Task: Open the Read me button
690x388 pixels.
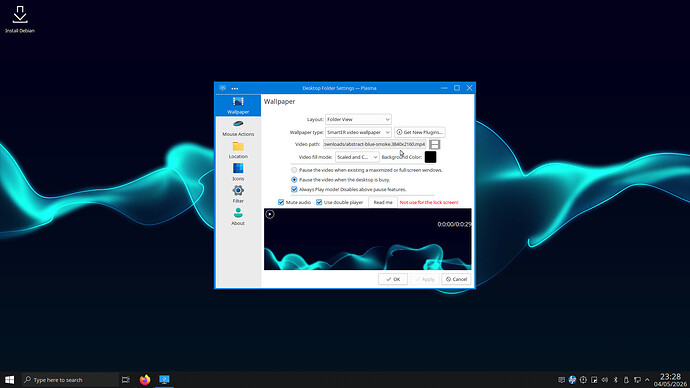Action: (383, 202)
